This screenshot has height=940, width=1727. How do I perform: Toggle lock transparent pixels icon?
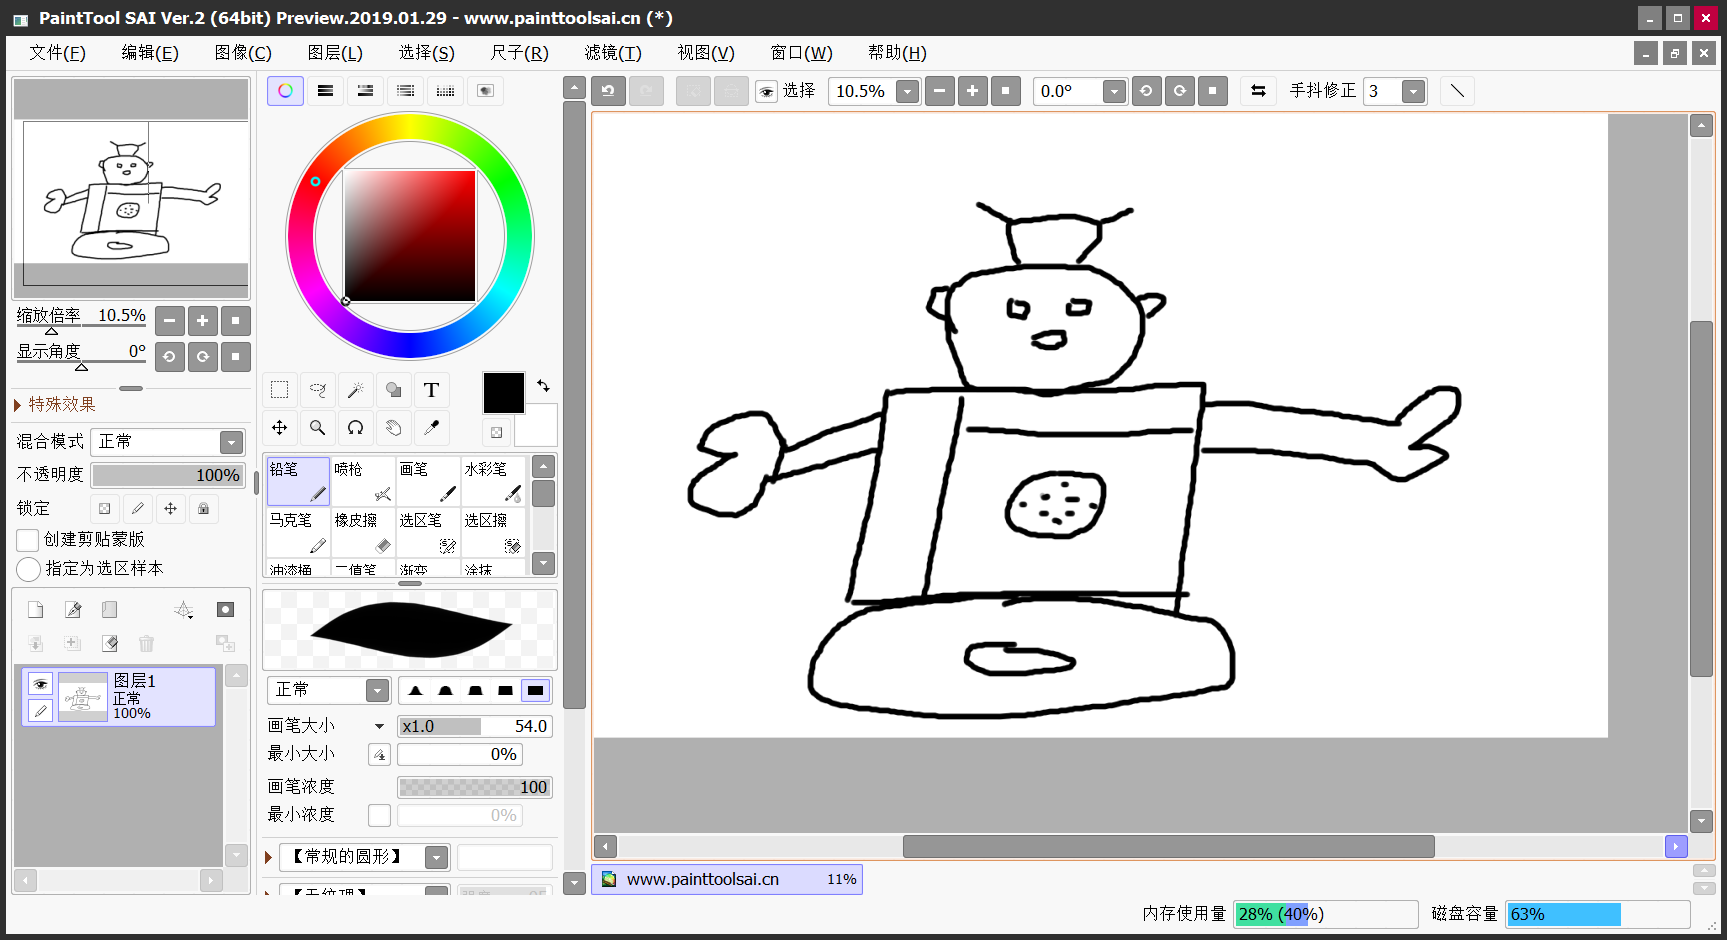pyautogui.click(x=105, y=509)
